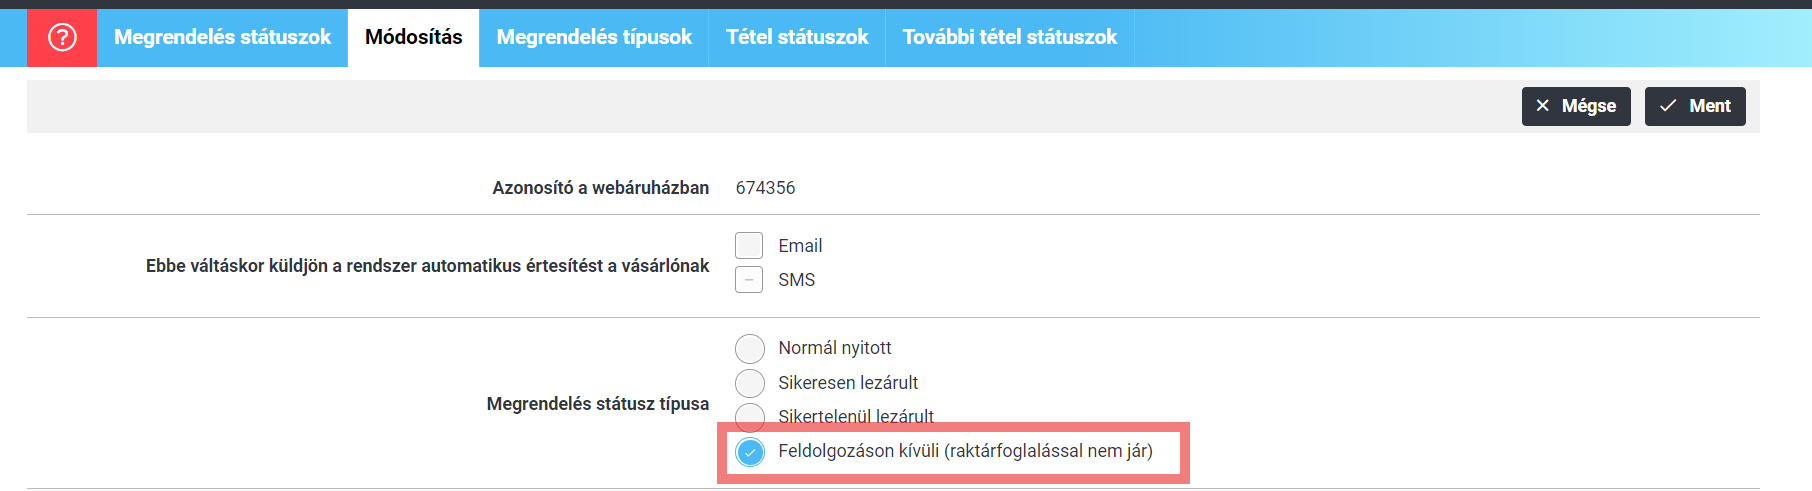The image size is (1812, 491).
Task: Open the red help question mark icon
Action: [62, 38]
